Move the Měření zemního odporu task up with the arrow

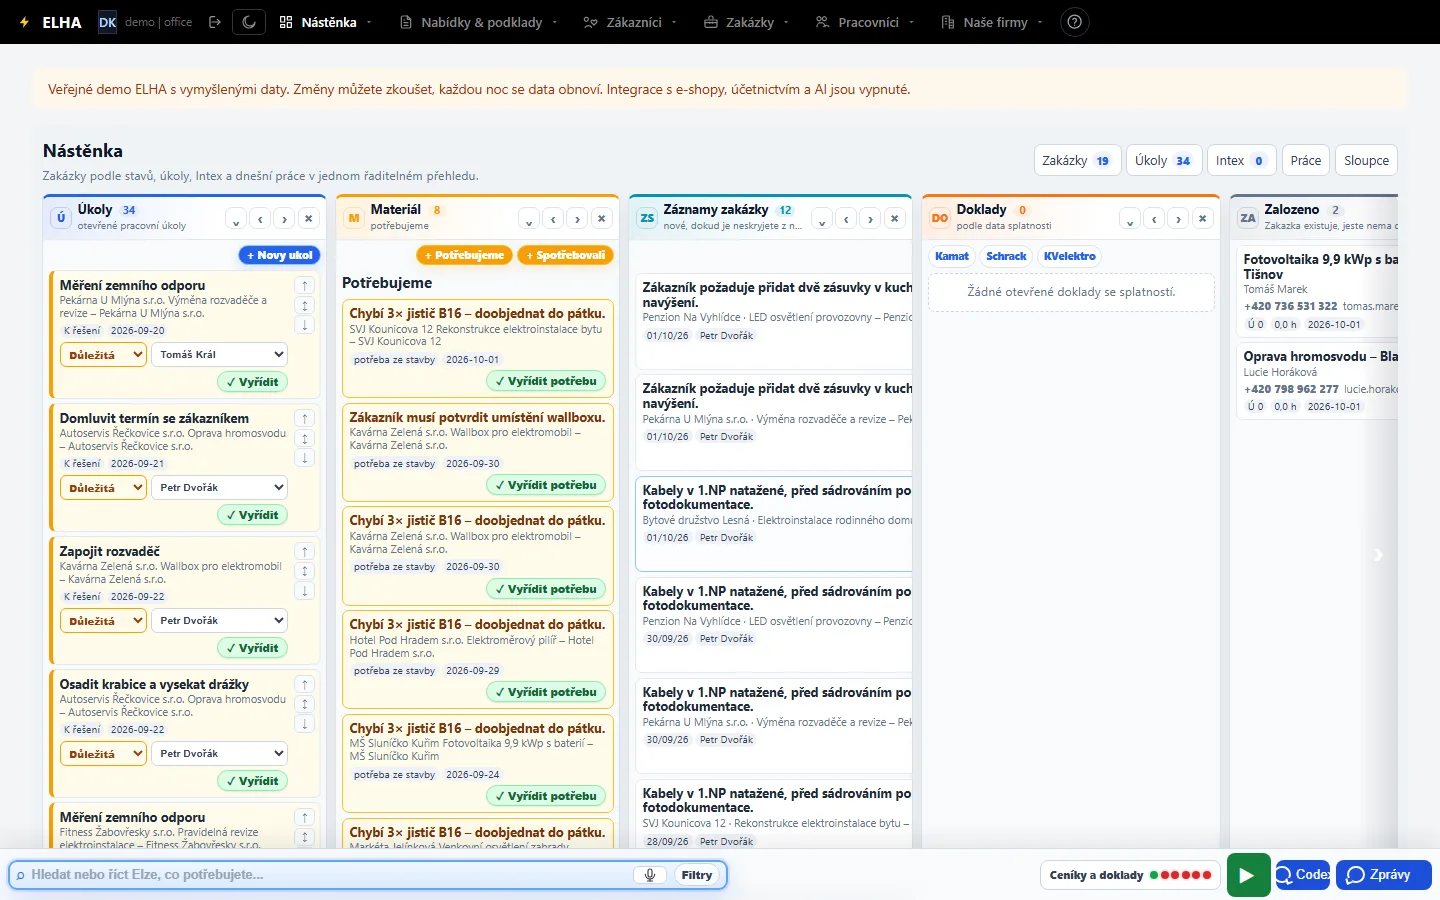coord(305,285)
